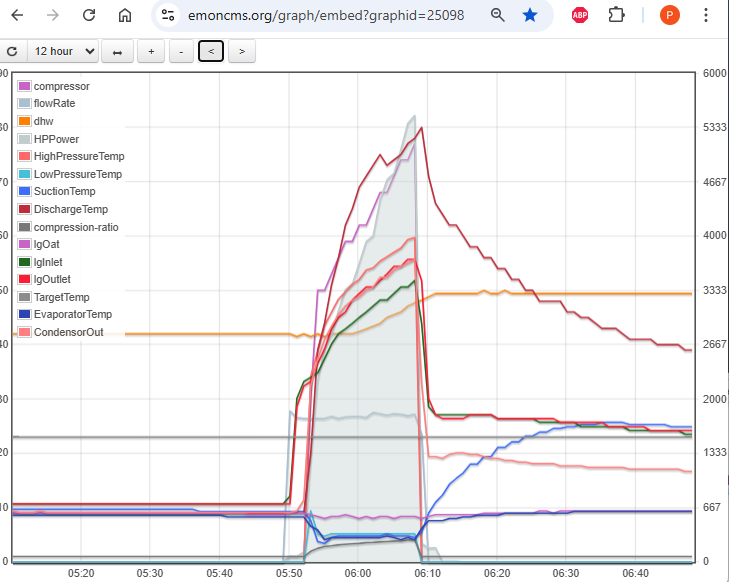Image resolution: width=729 pixels, height=582 pixels.
Task: Open the ABP ad blocker extension
Action: [579, 16]
